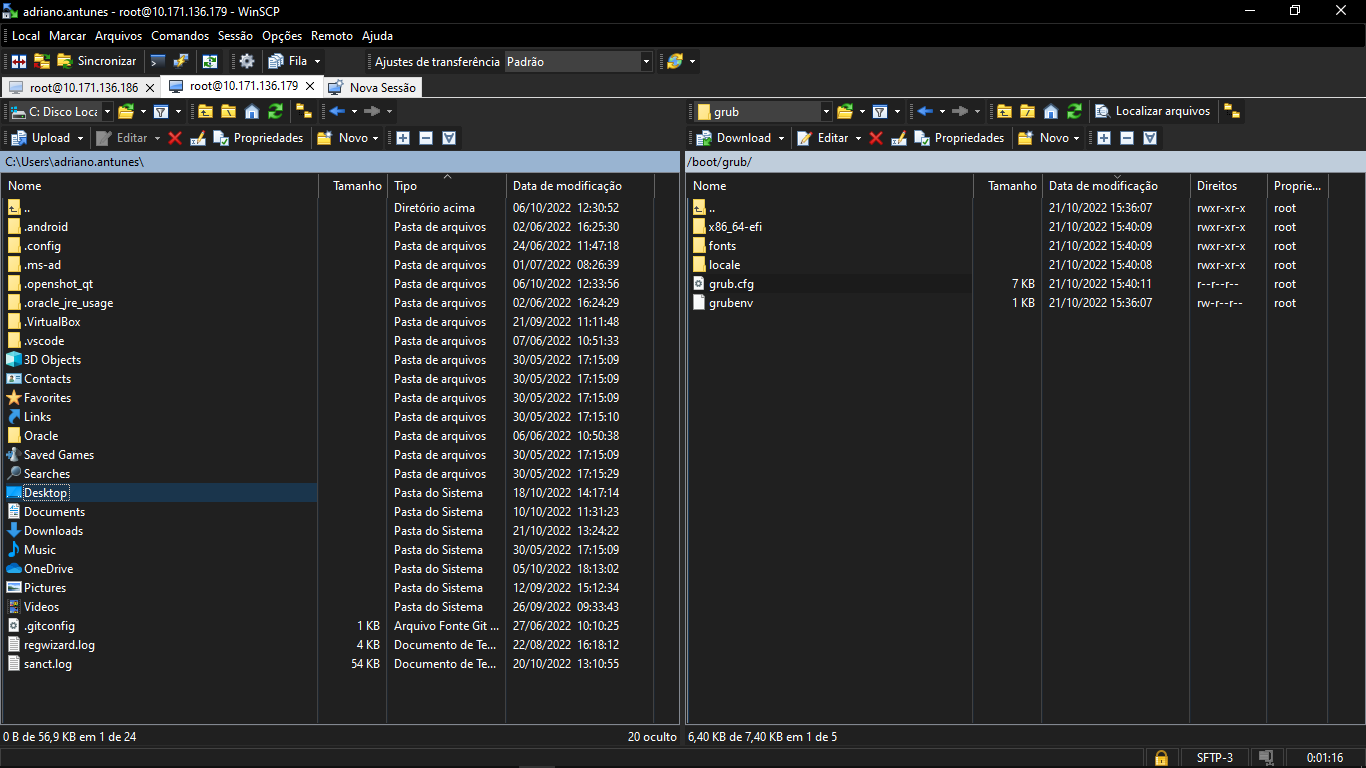
Task: Rename the selected remote file
Action: (x=899, y=138)
